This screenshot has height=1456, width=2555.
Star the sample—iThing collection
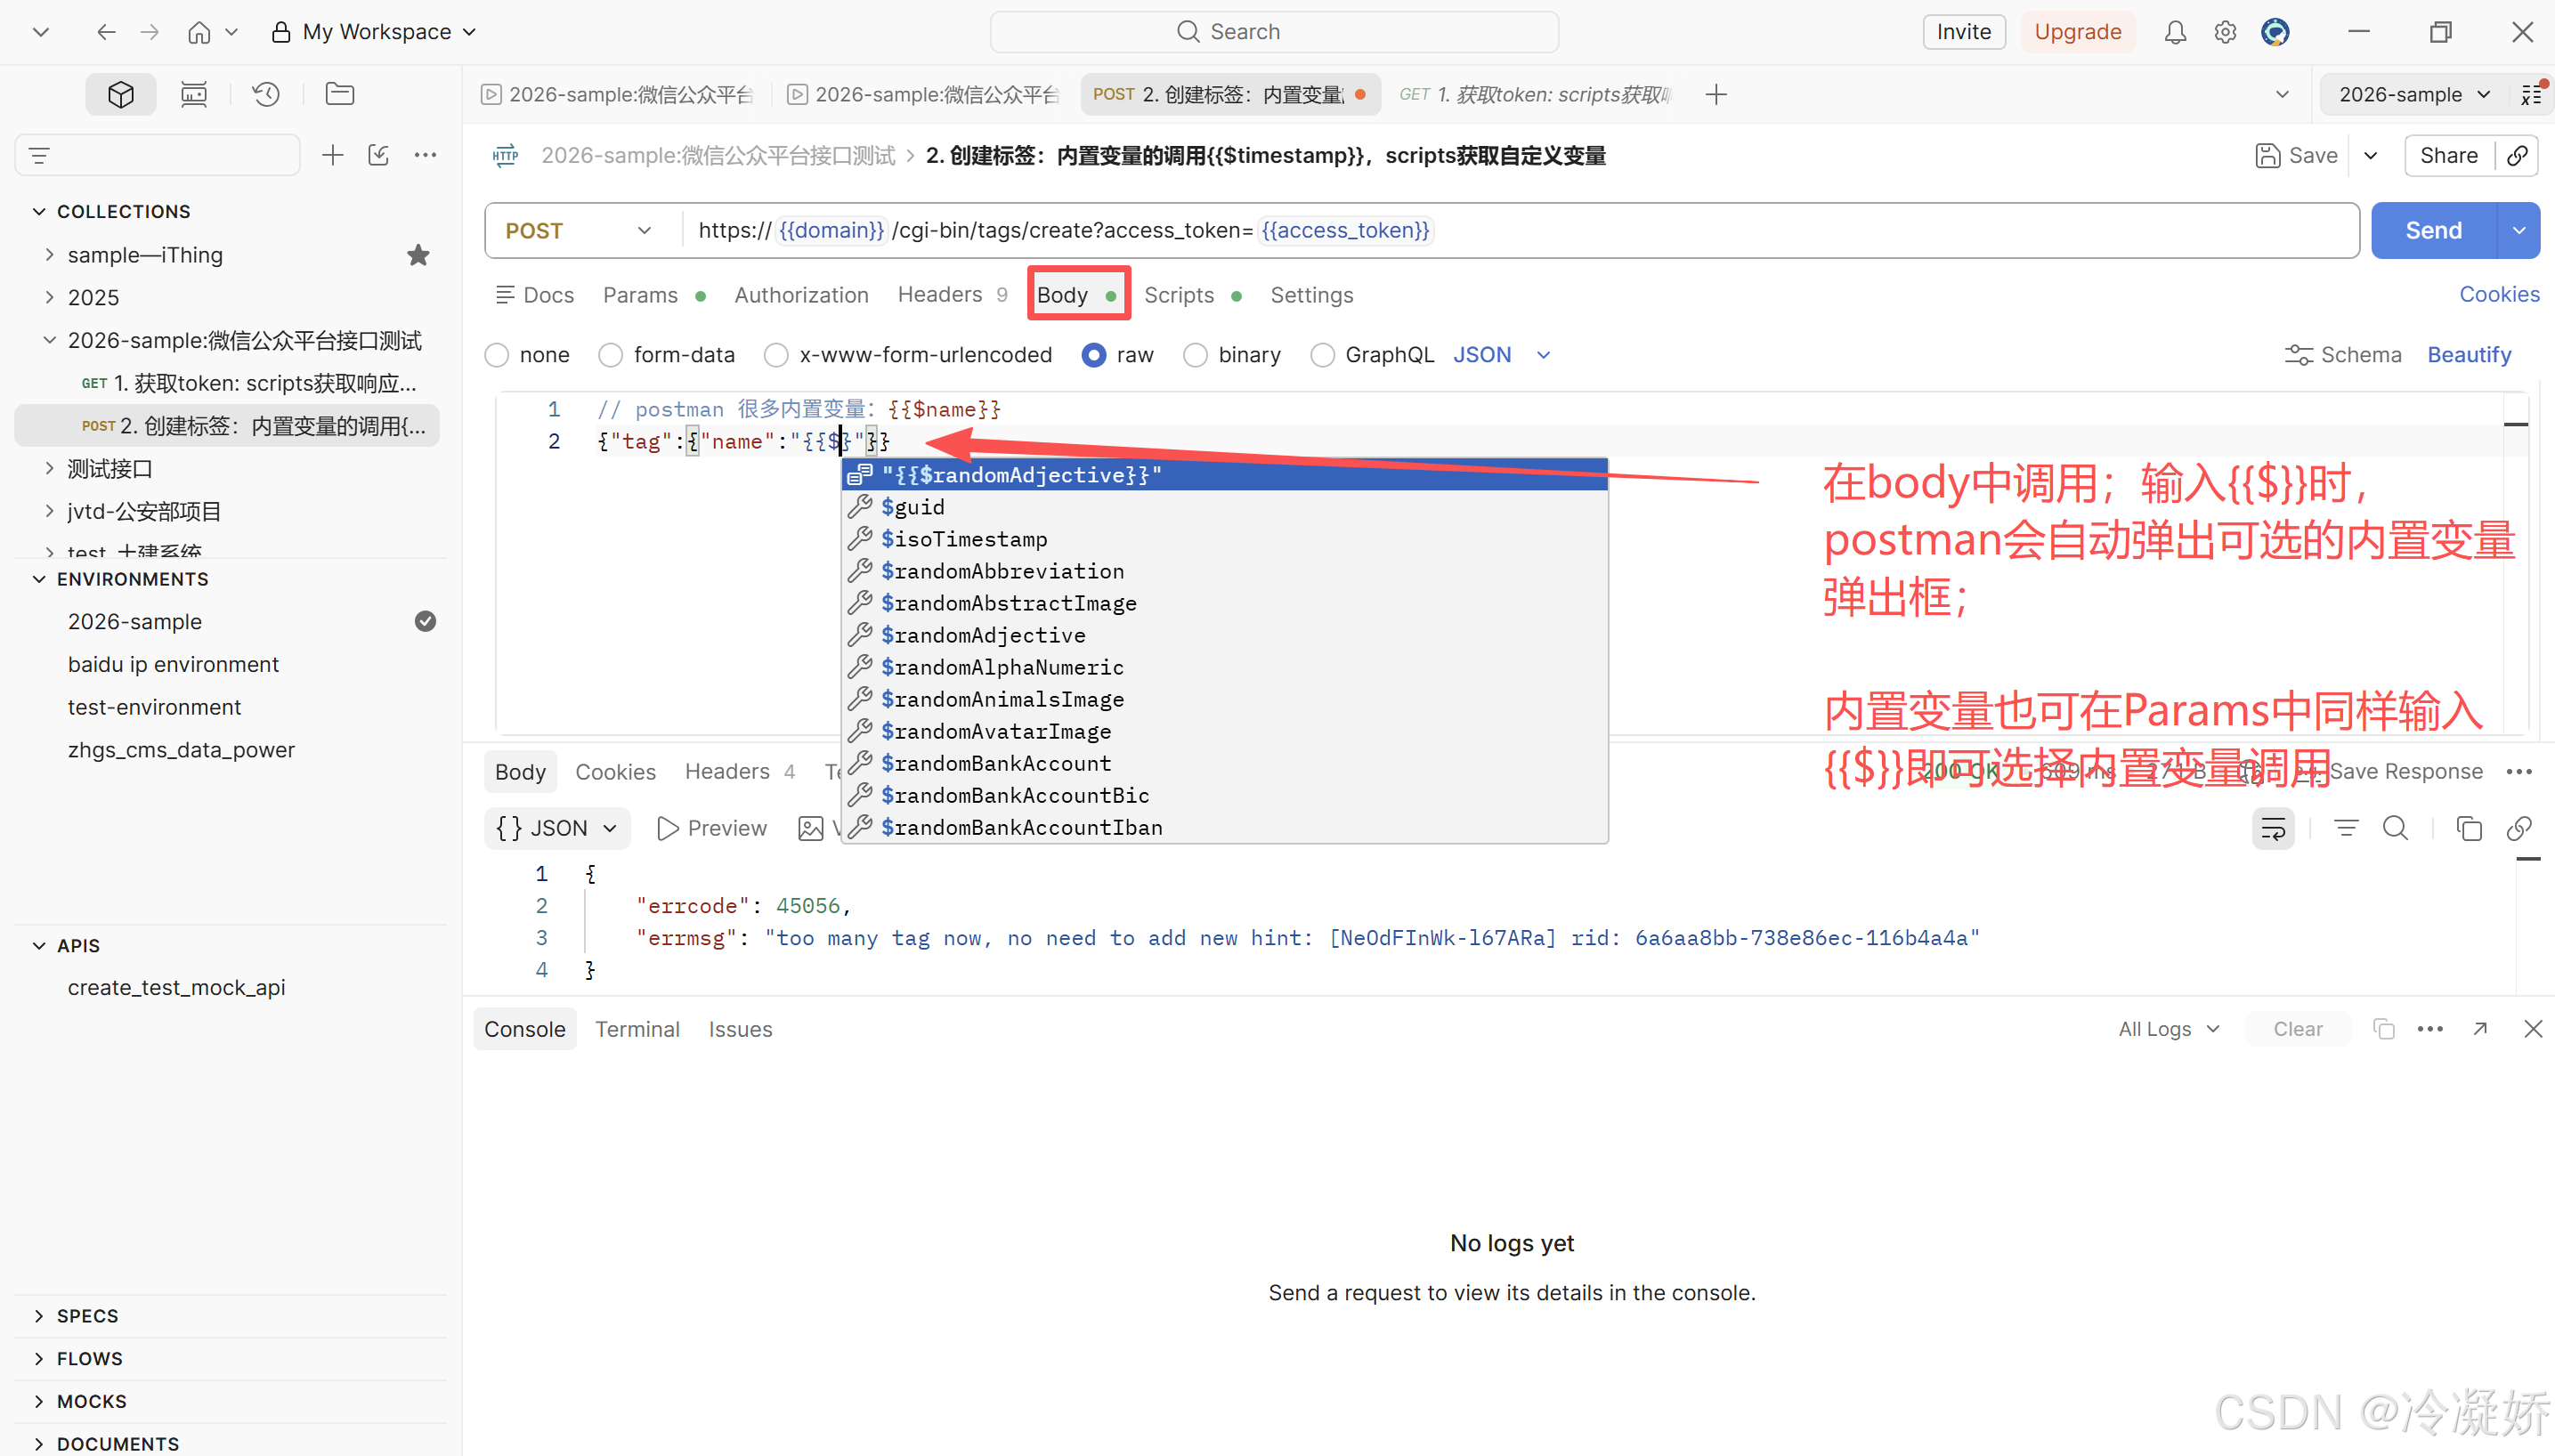click(x=418, y=255)
